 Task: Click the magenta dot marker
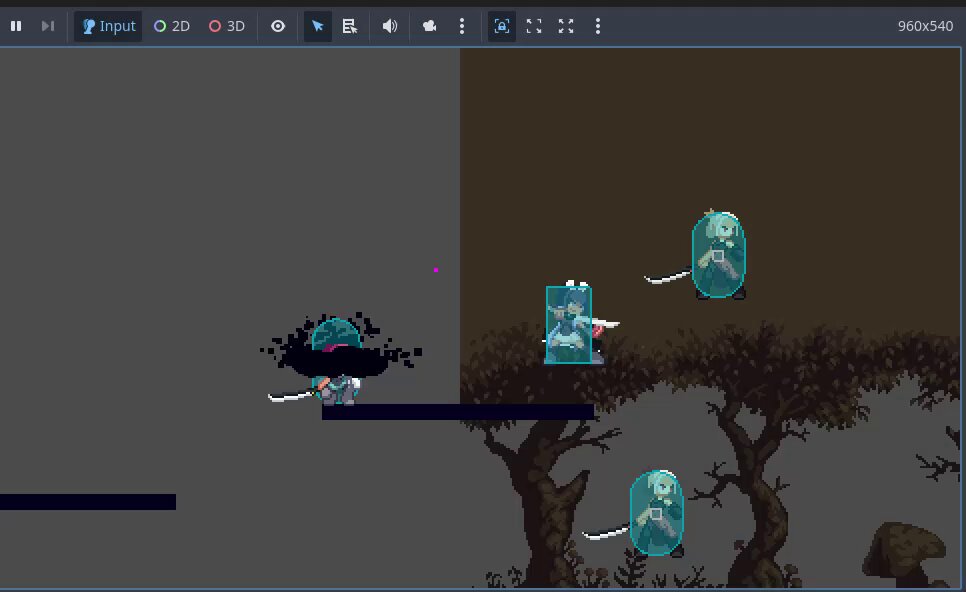[436, 270]
